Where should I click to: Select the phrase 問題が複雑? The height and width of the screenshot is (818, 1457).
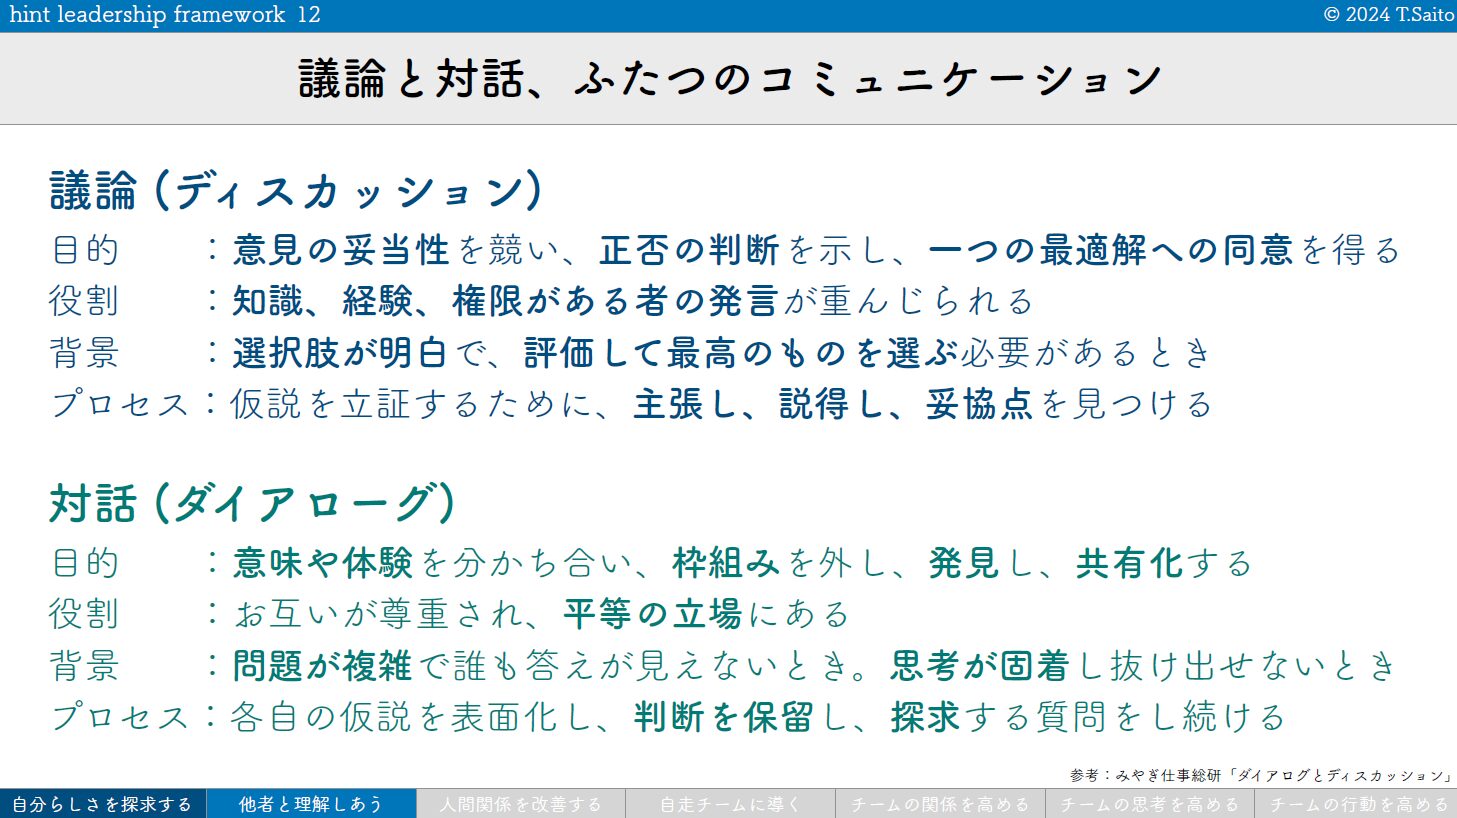pos(322,666)
